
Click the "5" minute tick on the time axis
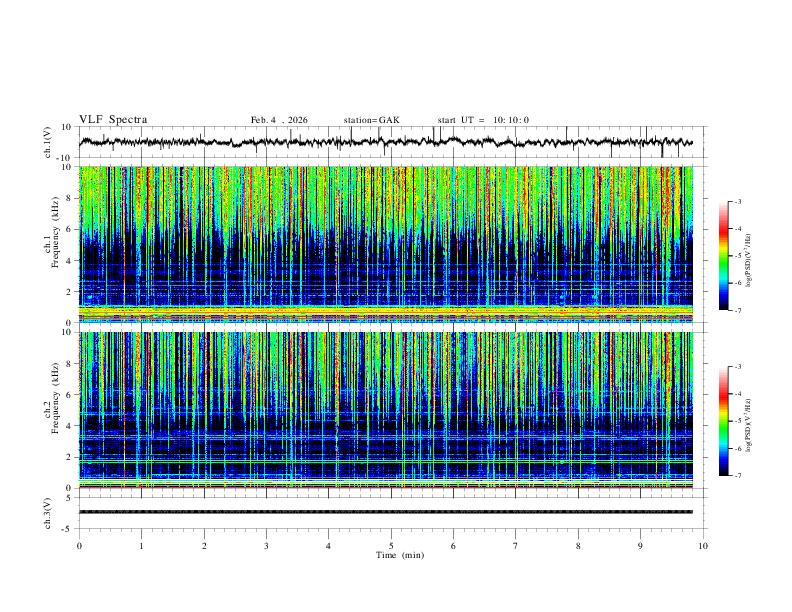tap(391, 546)
